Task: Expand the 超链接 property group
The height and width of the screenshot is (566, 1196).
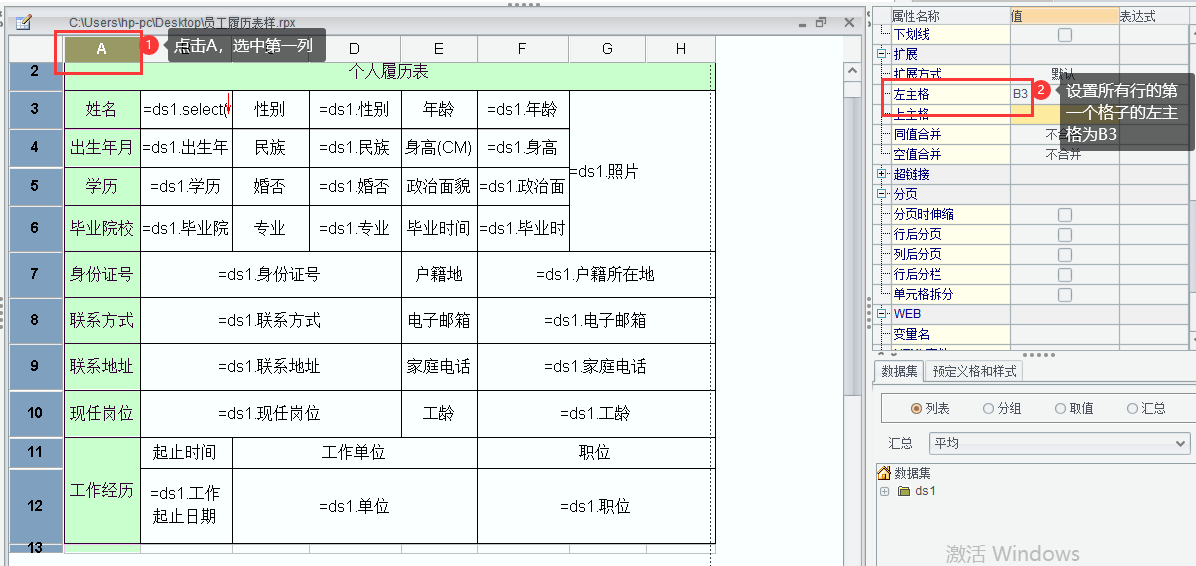Action: click(x=883, y=175)
